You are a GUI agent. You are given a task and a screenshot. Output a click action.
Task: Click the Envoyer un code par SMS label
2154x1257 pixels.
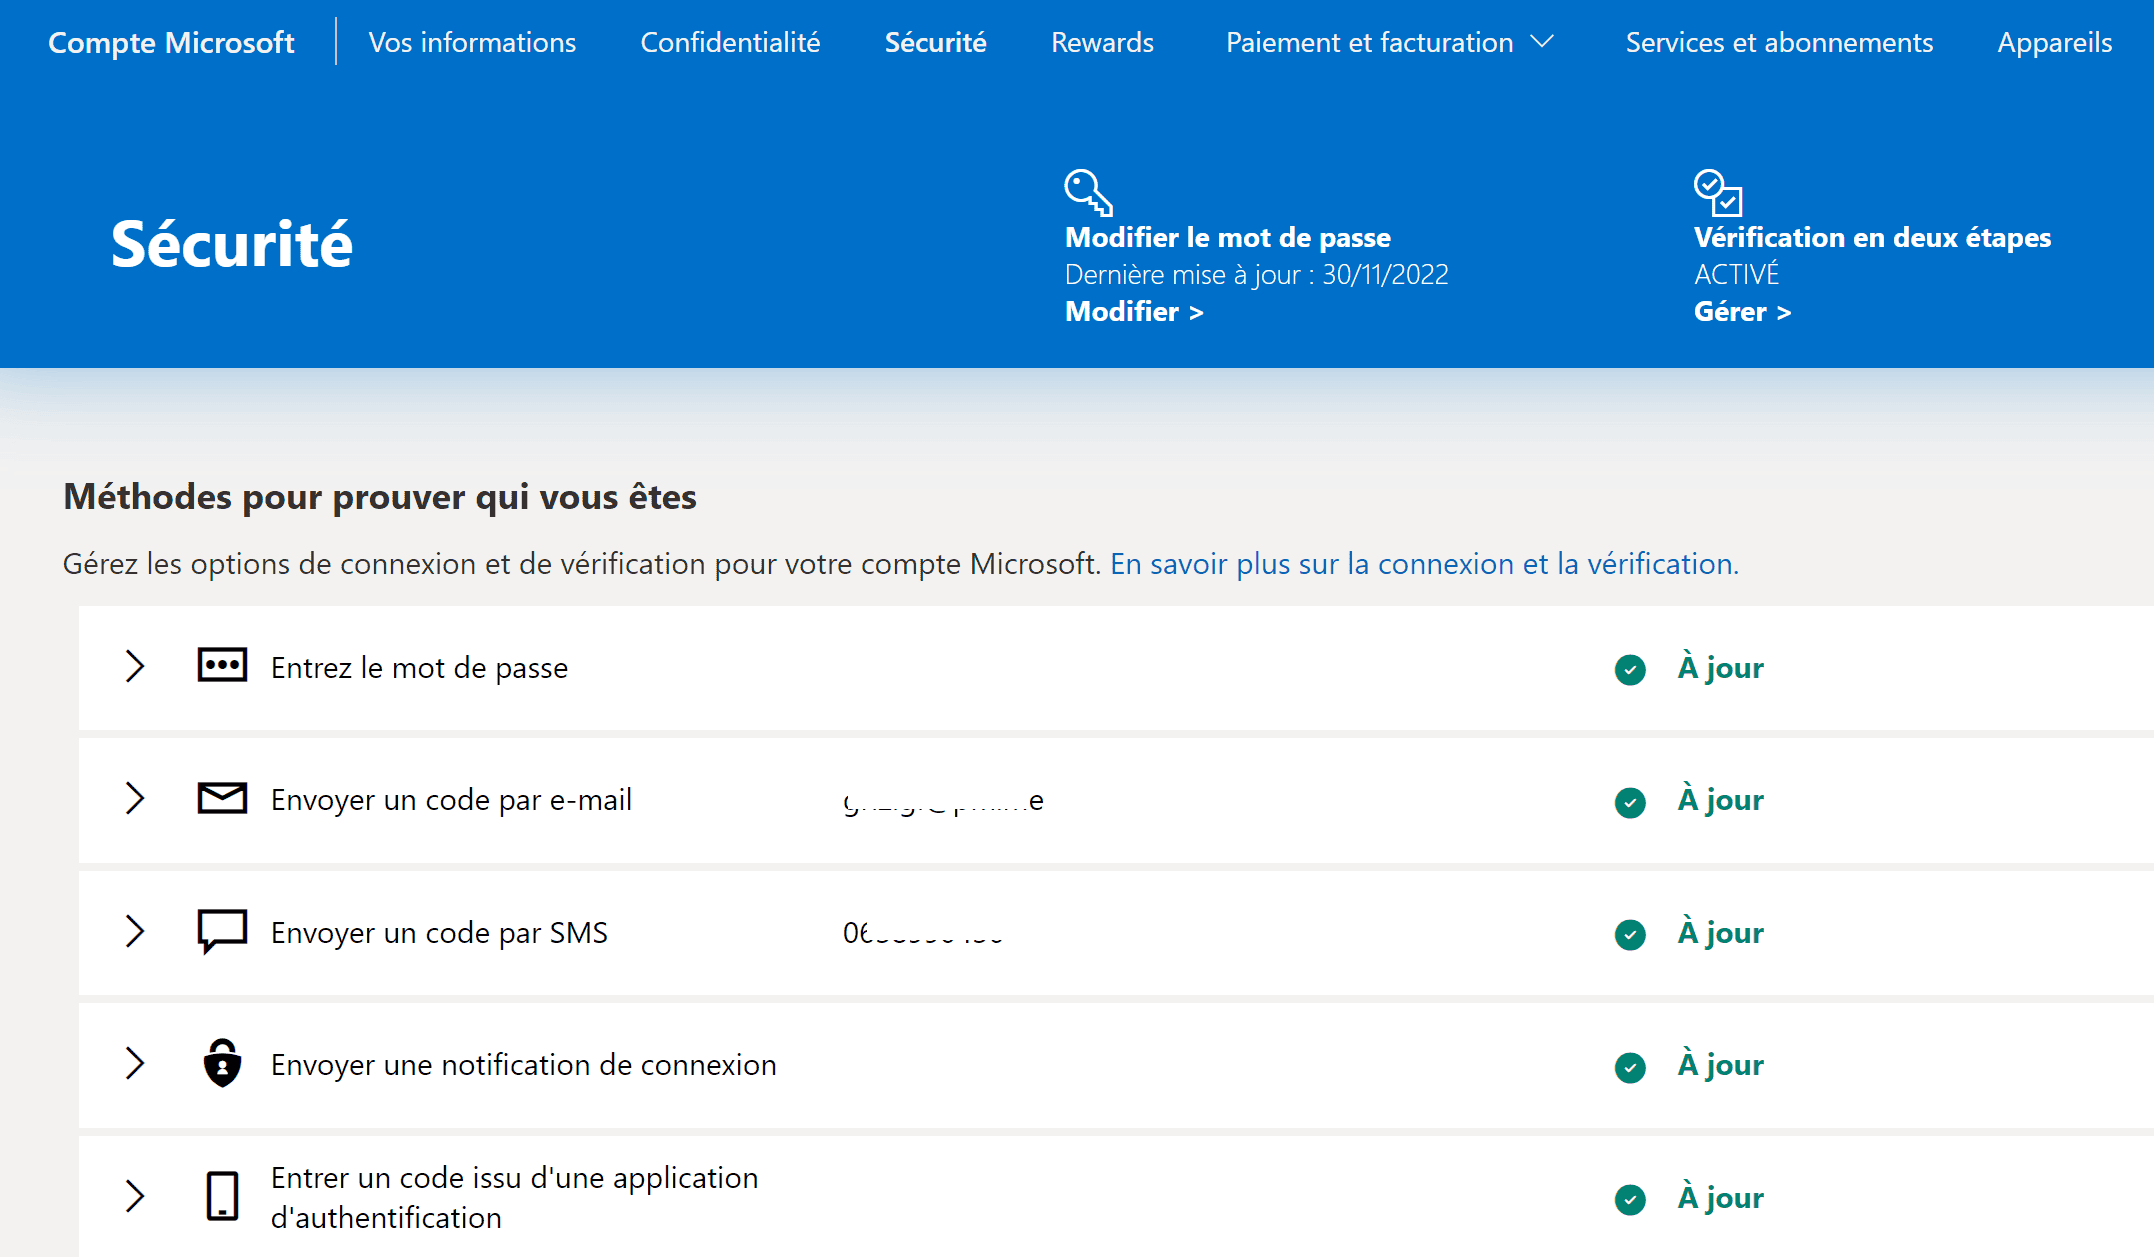pyautogui.click(x=439, y=932)
